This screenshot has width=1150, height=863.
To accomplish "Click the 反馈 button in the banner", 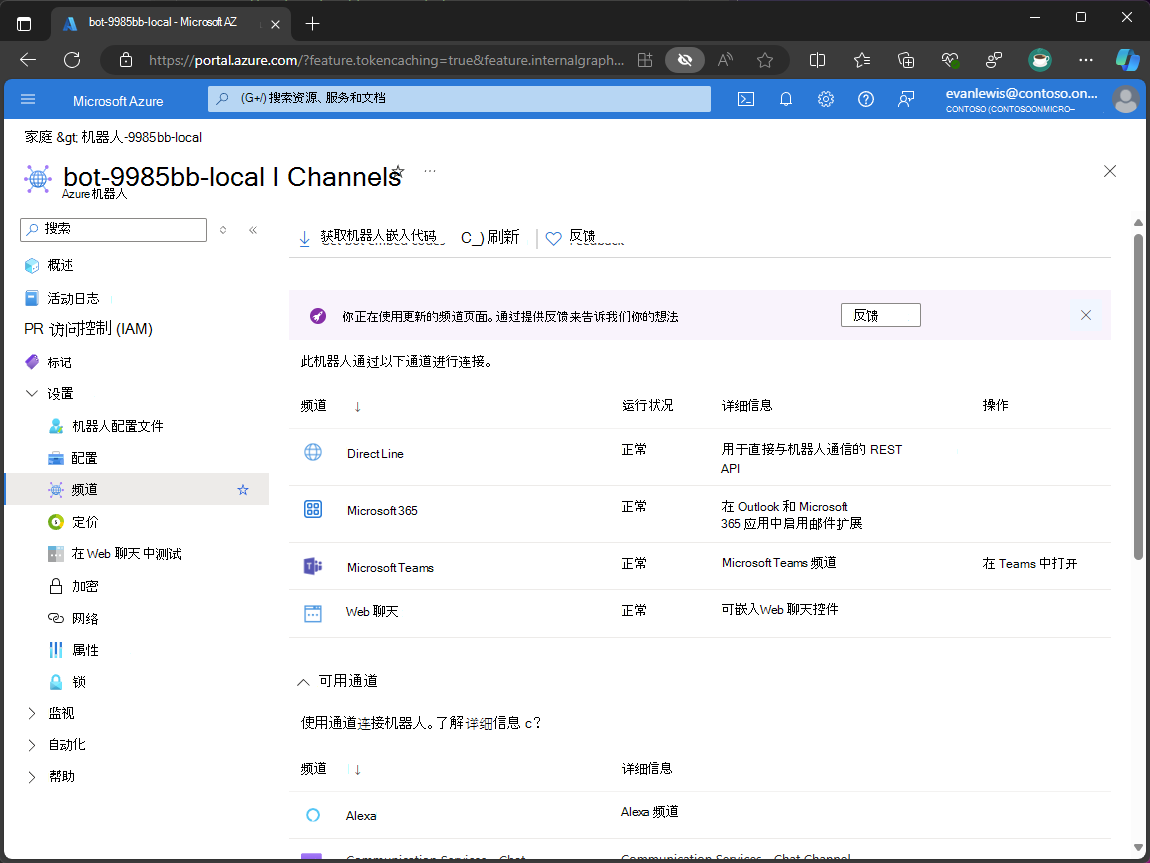I will [x=880, y=315].
